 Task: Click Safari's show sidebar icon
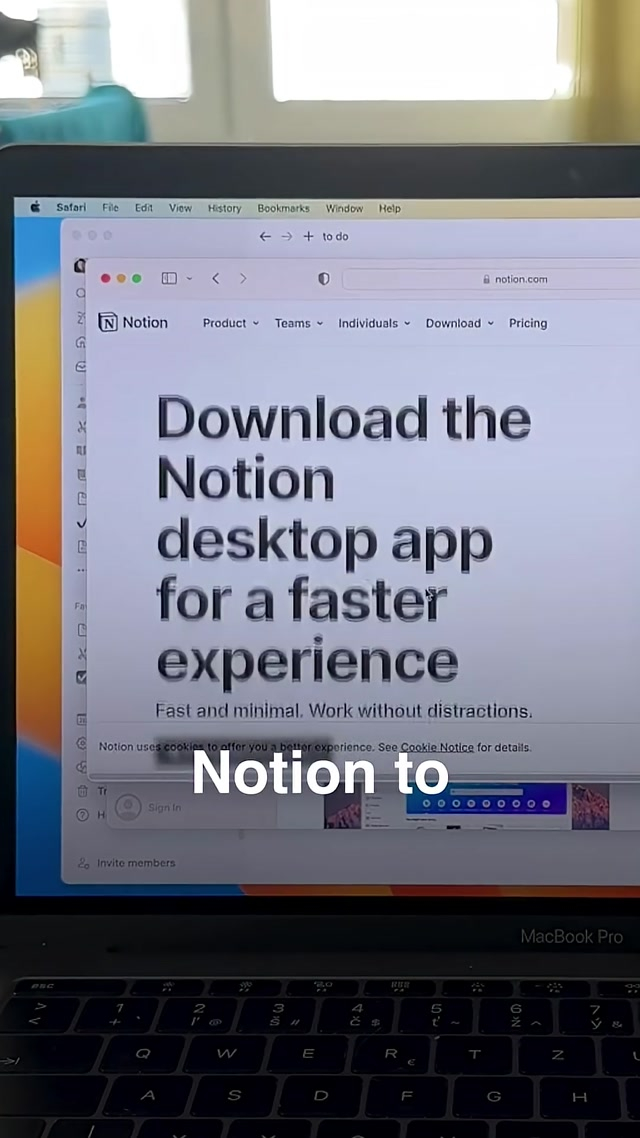tap(169, 278)
